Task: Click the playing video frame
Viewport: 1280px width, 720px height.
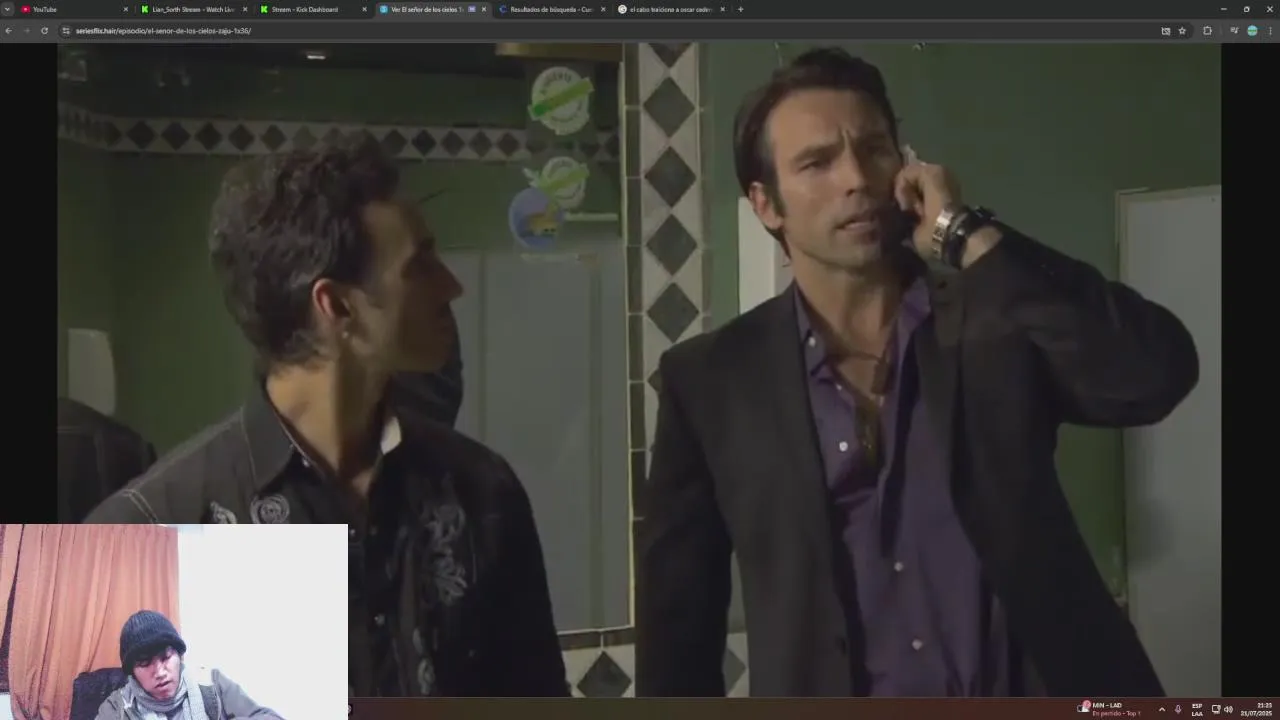Action: tap(639, 369)
